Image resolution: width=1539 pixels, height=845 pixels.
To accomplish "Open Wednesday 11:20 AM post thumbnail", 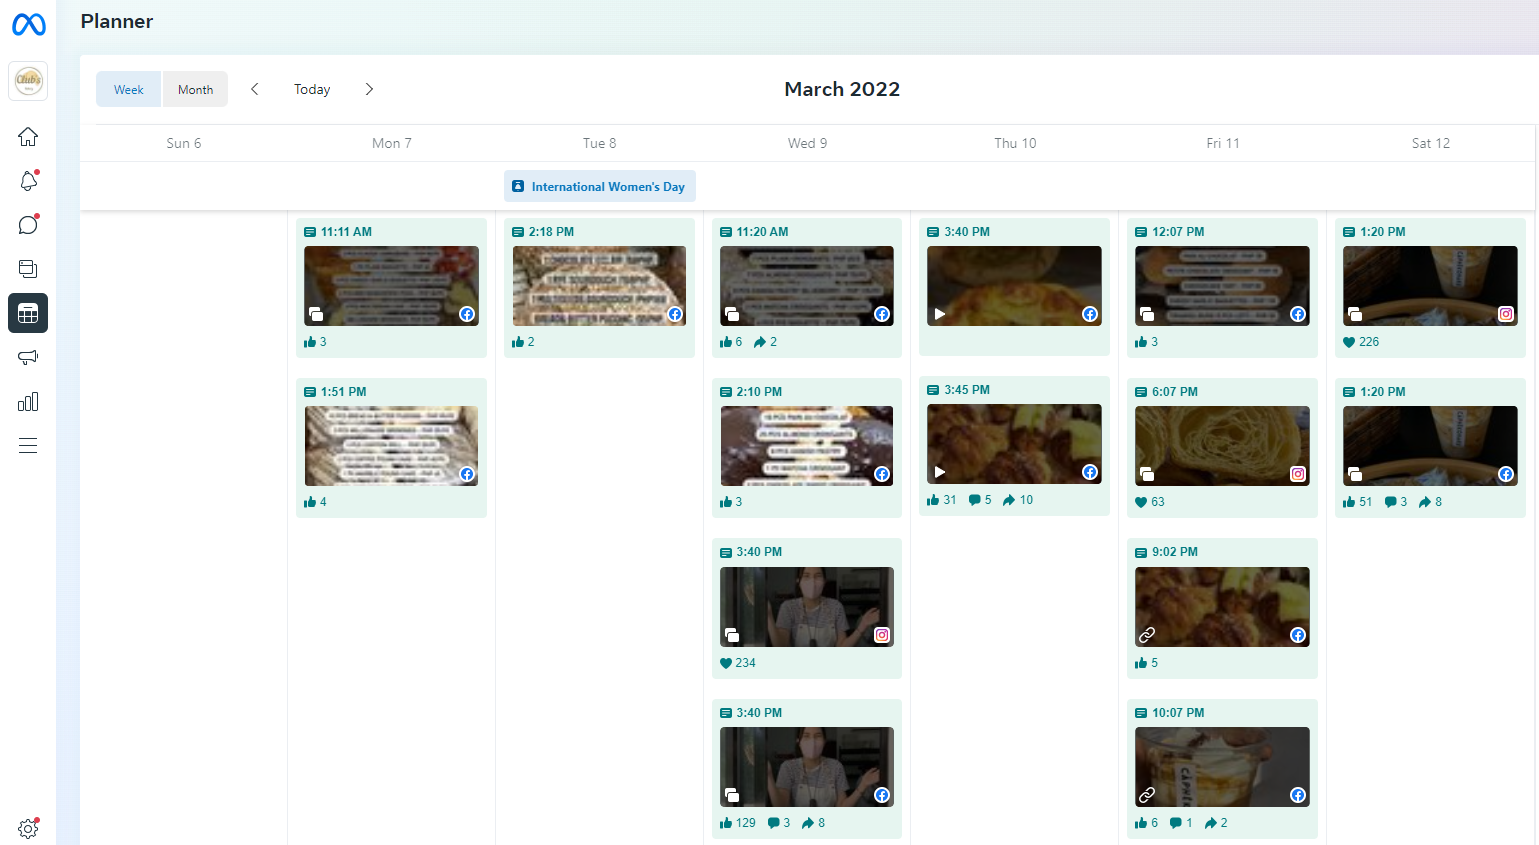I will tap(807, 286).
